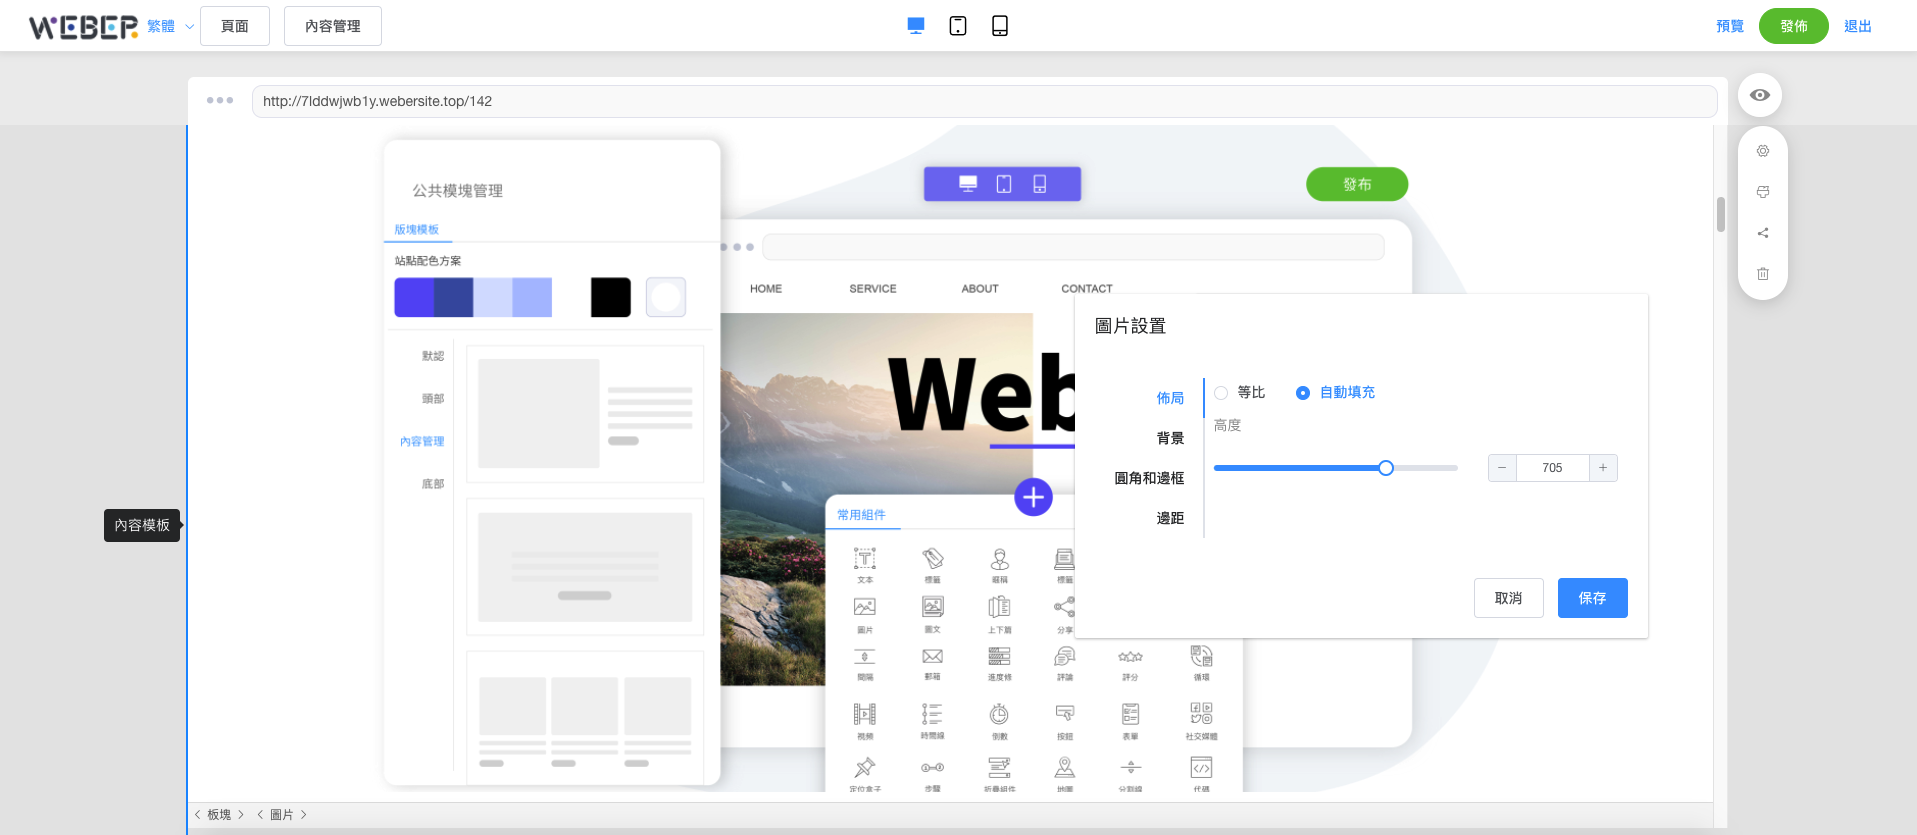The width and height of the screenshot is (1917, 835).
Task: Click the height value field showing 705
Action: click(1552, 468)
